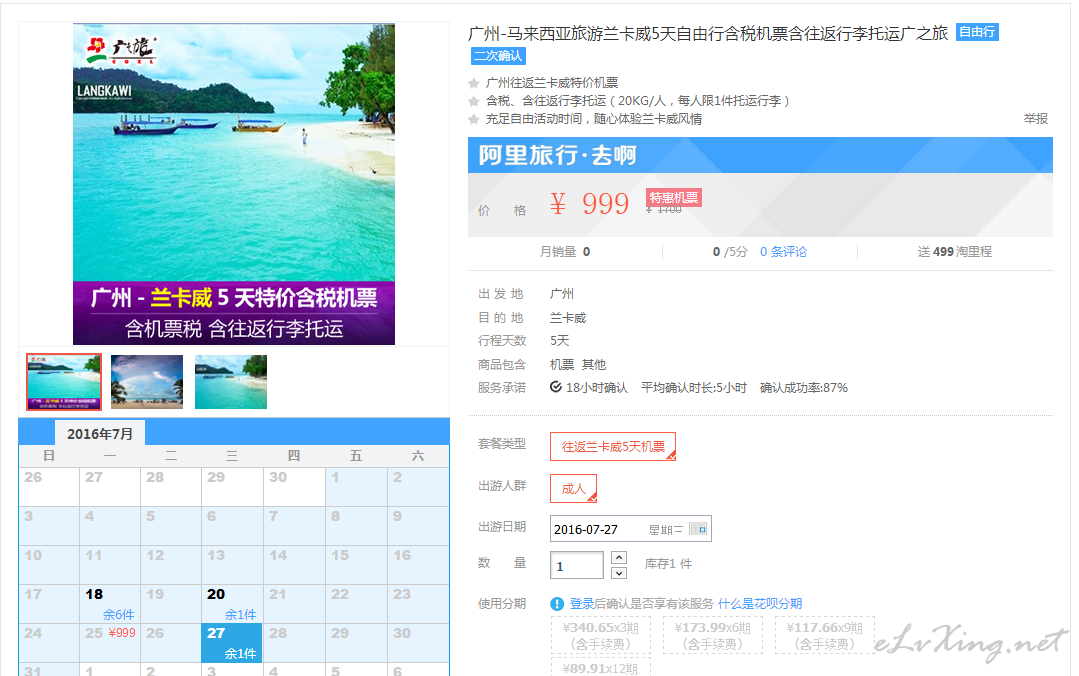Screen dimensions: 1079x676
Task: Select the first beach thumbnail
Action: 64,382
